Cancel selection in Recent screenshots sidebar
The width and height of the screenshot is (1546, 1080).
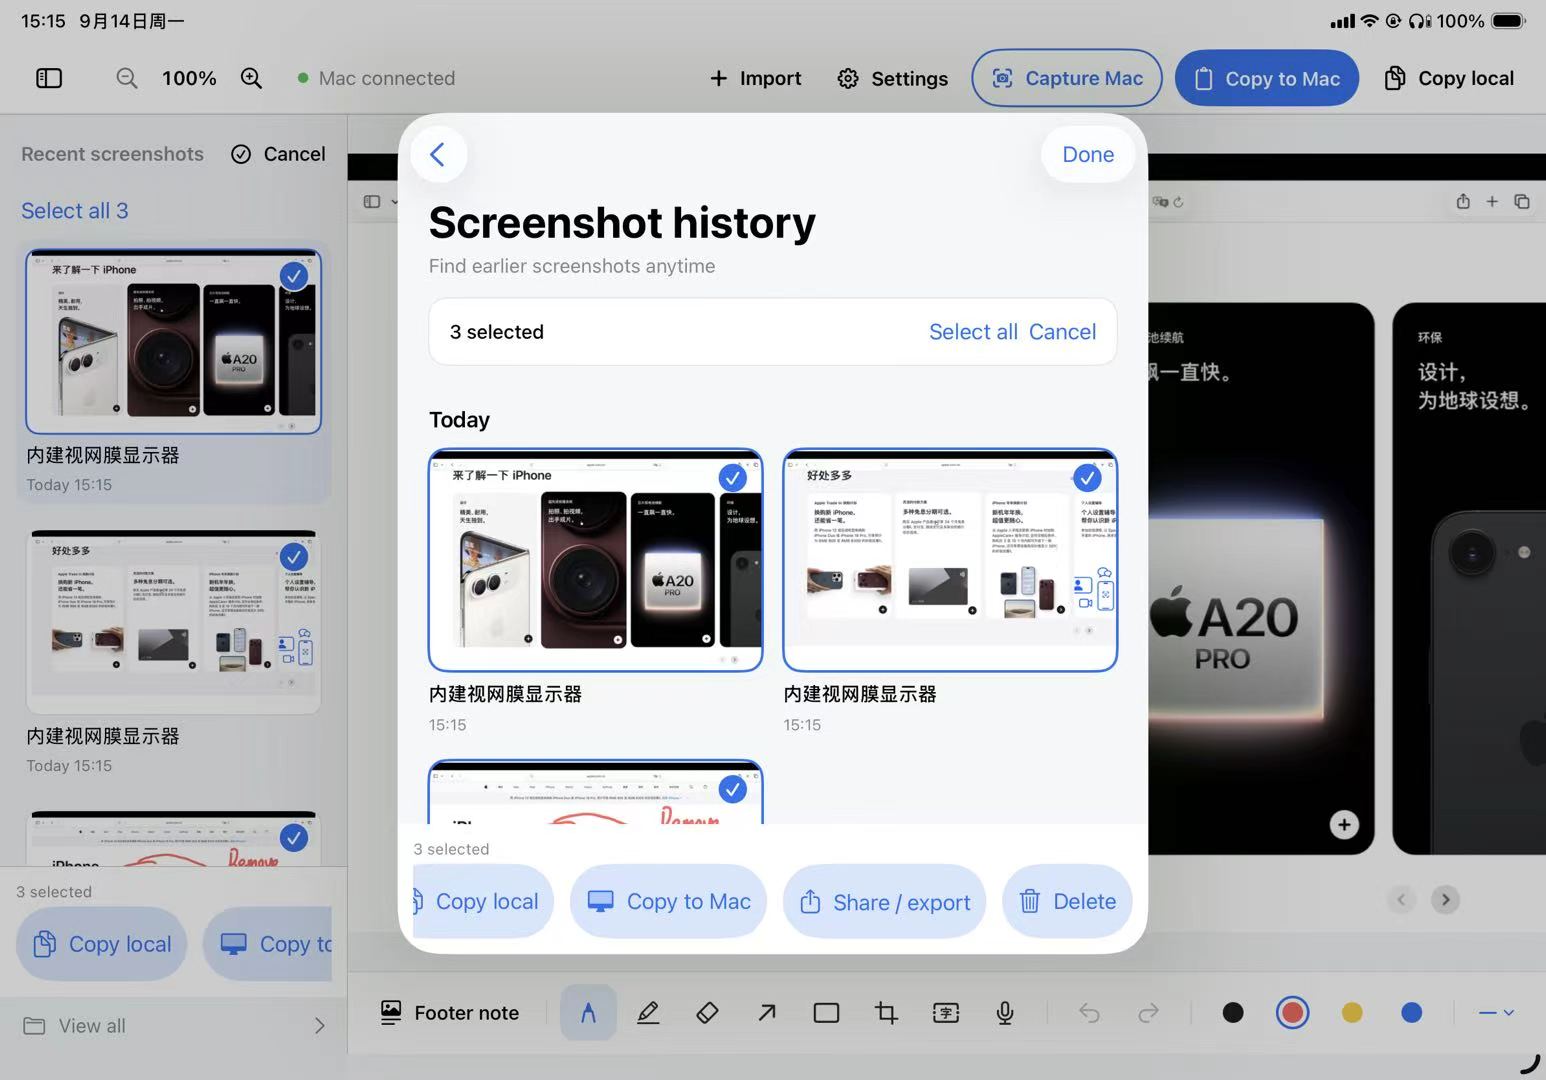tap(278, 154)
